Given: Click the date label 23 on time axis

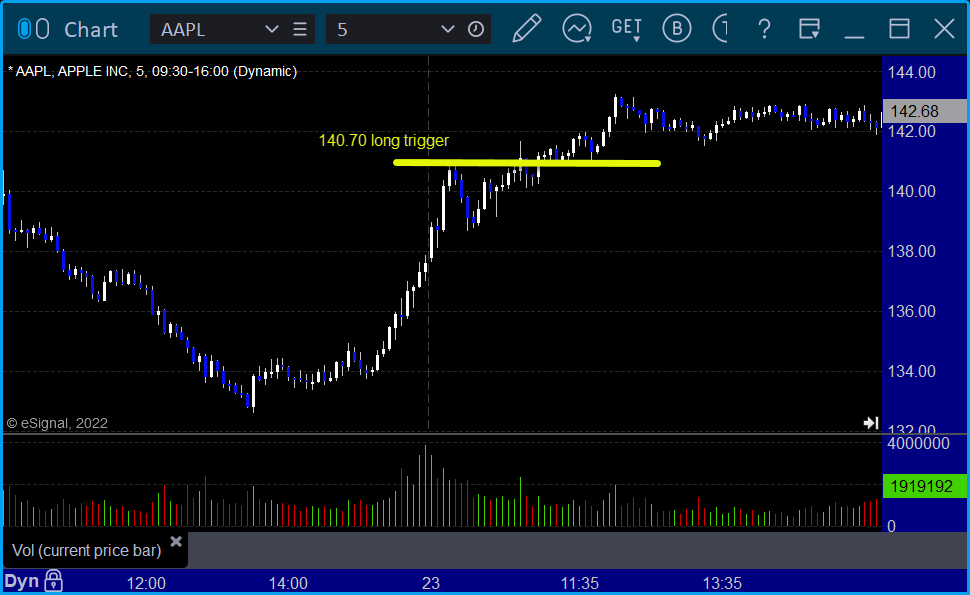Looking at the screenshot, I should (x=431, y=583).
